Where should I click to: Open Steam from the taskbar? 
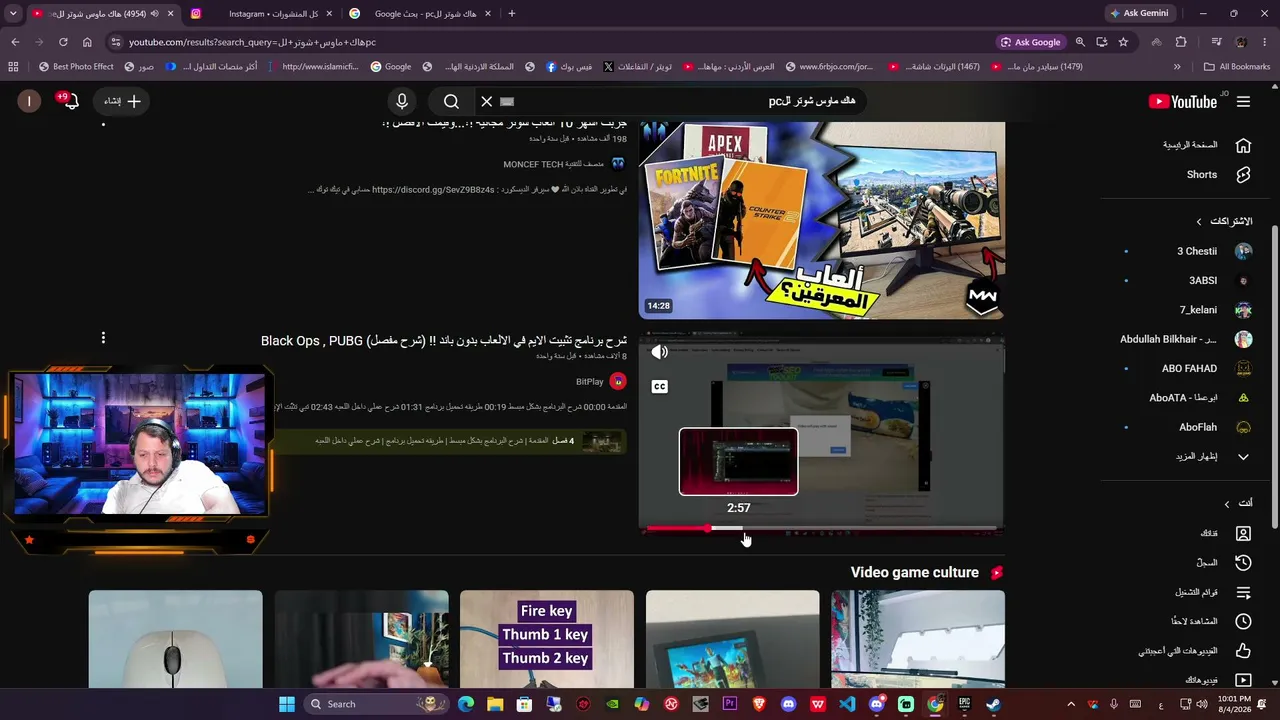coord(993,704)
